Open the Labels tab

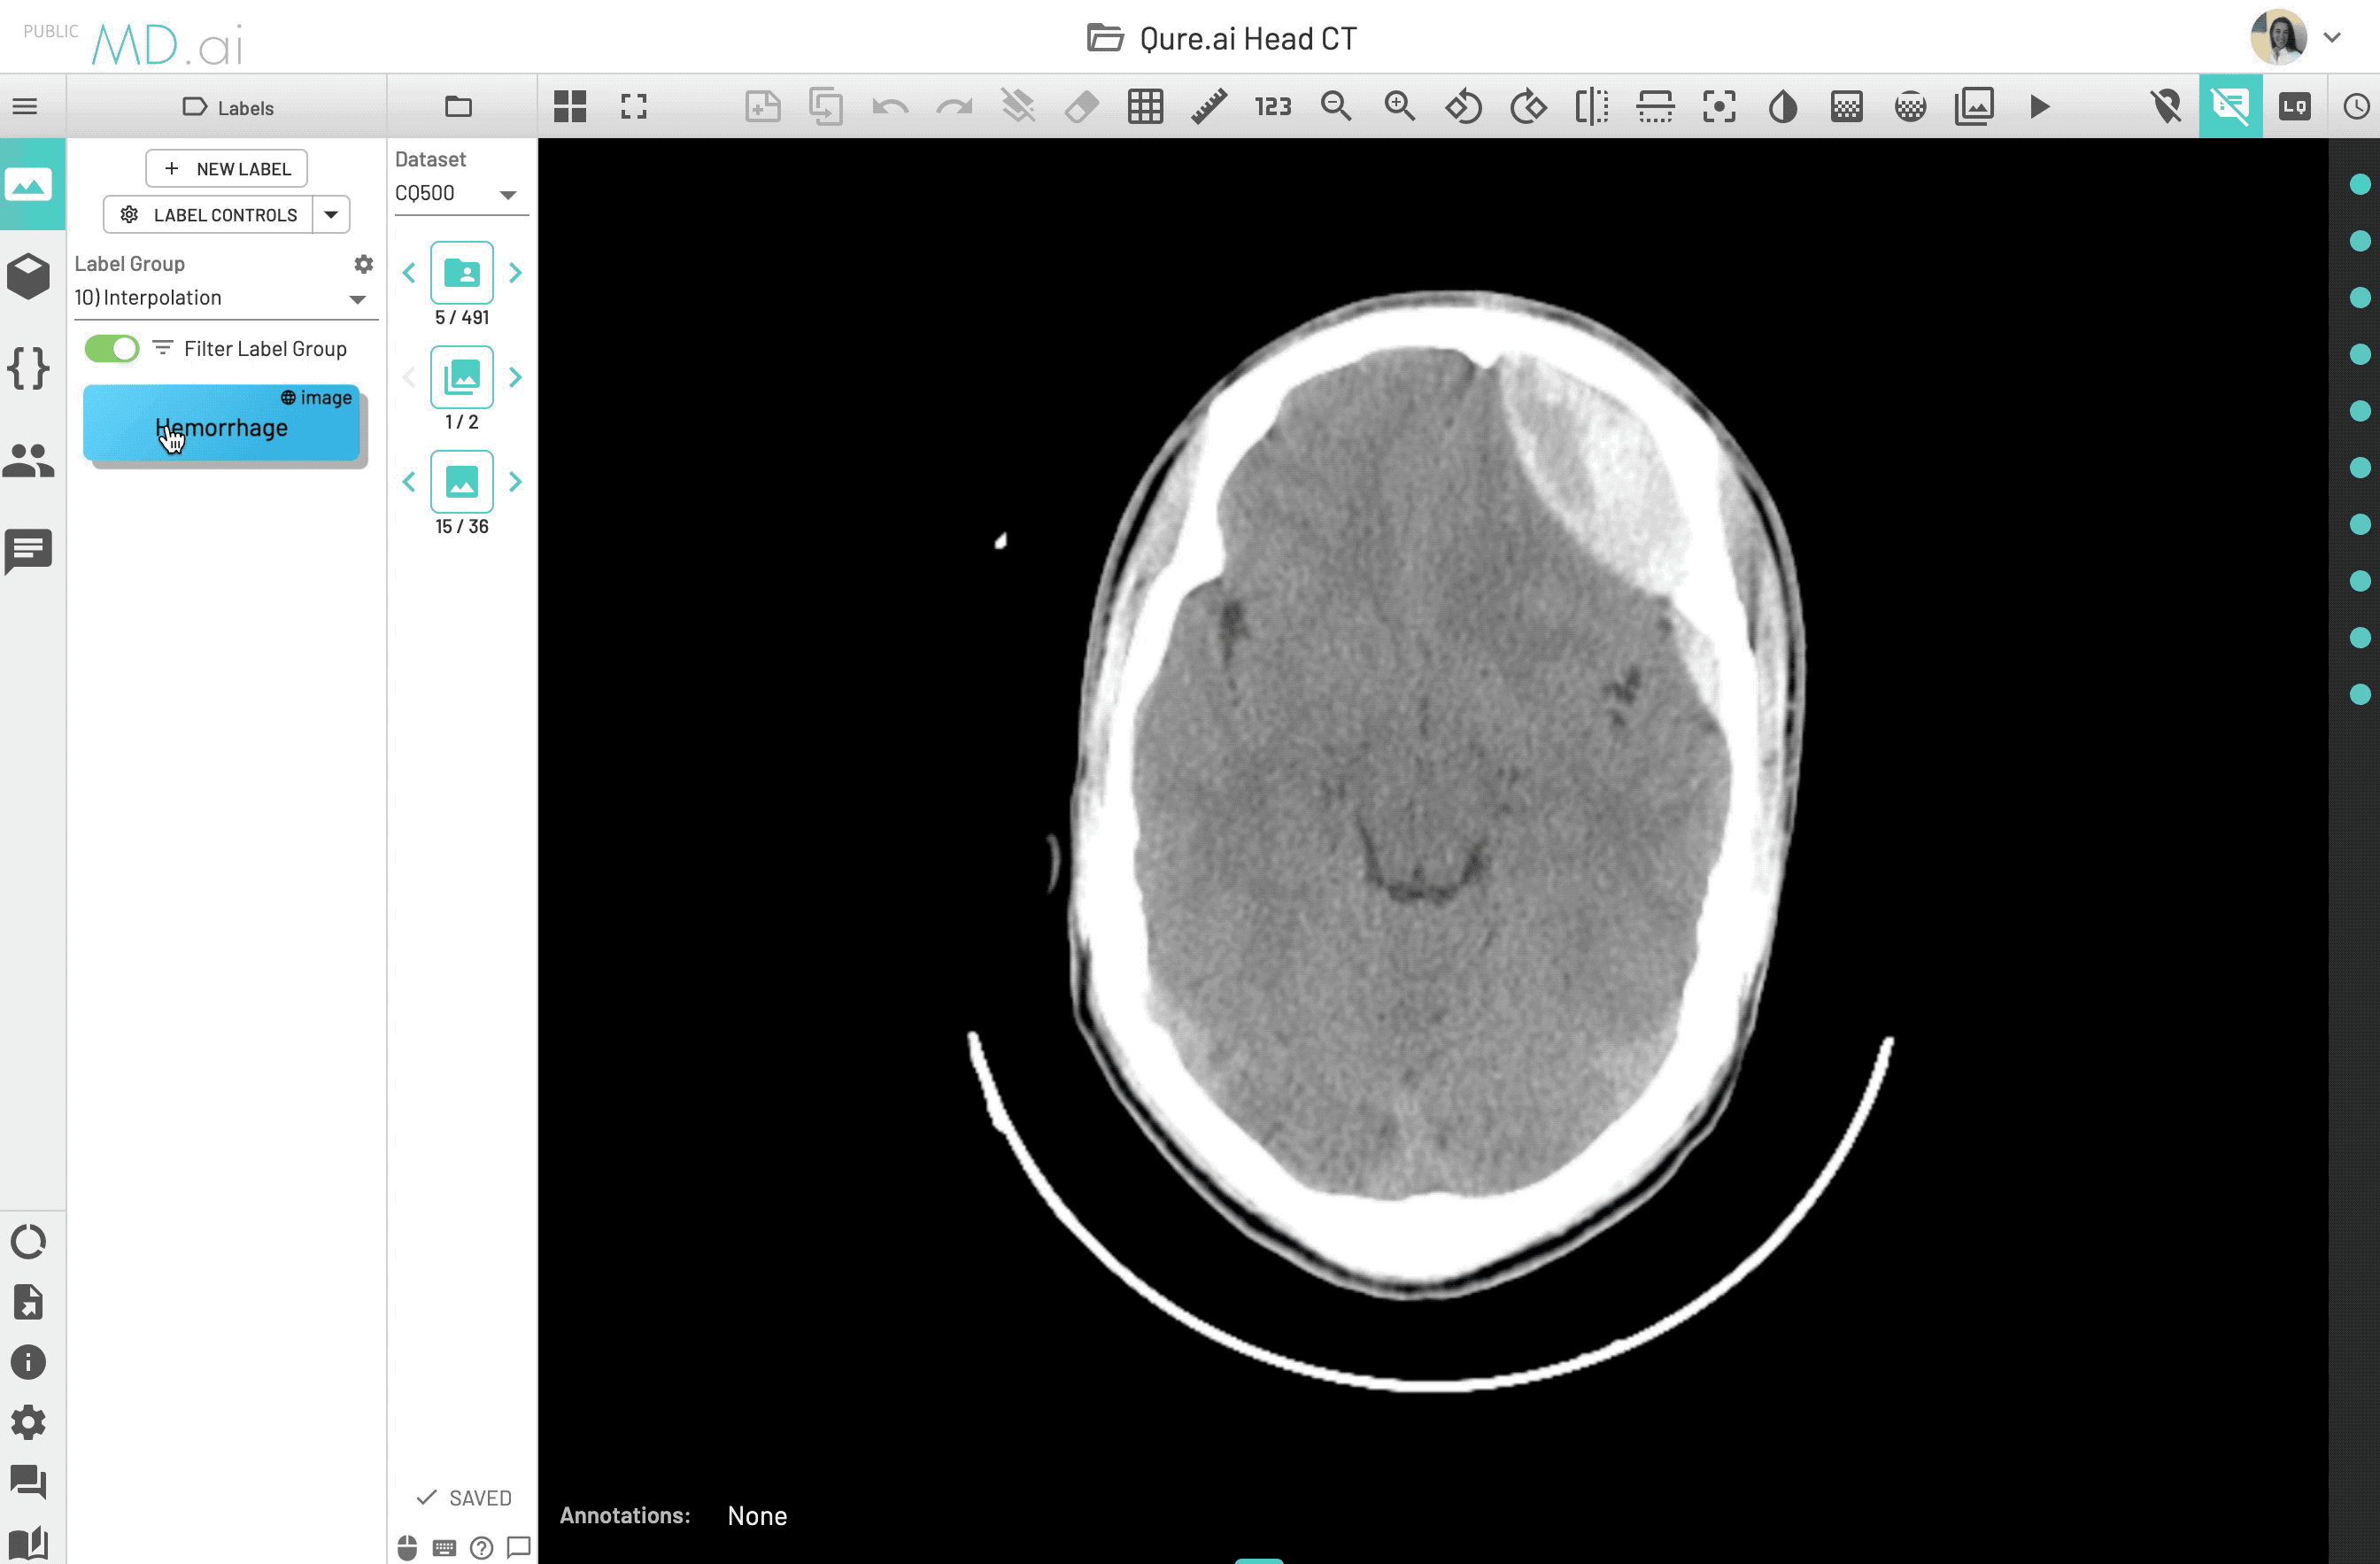pyautogui.click(x=227, y=107)
